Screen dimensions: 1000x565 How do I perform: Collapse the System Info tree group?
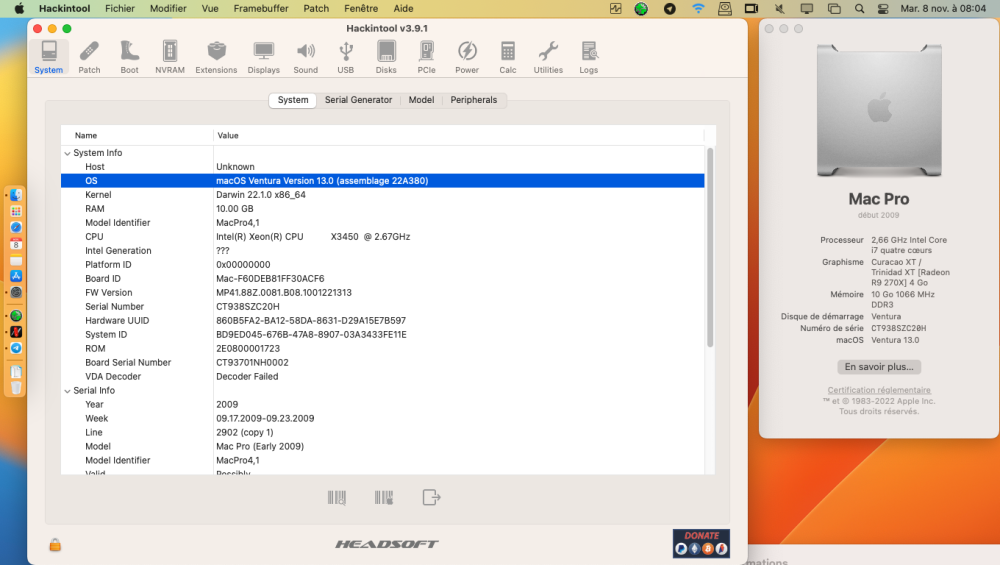tap(67, 153)
